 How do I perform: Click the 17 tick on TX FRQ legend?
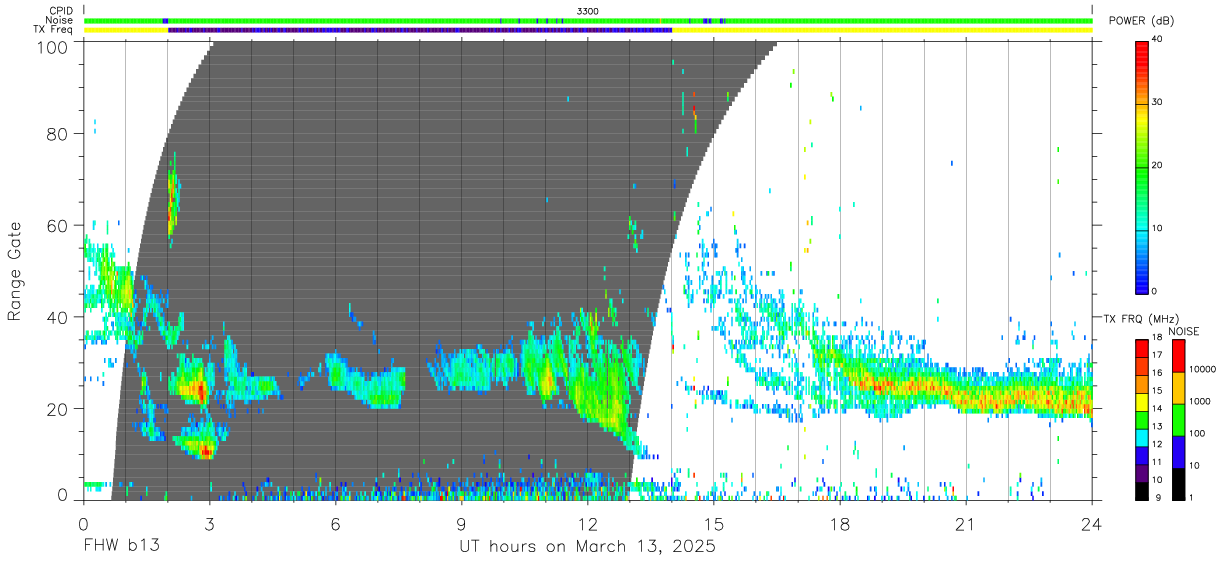1156,356
